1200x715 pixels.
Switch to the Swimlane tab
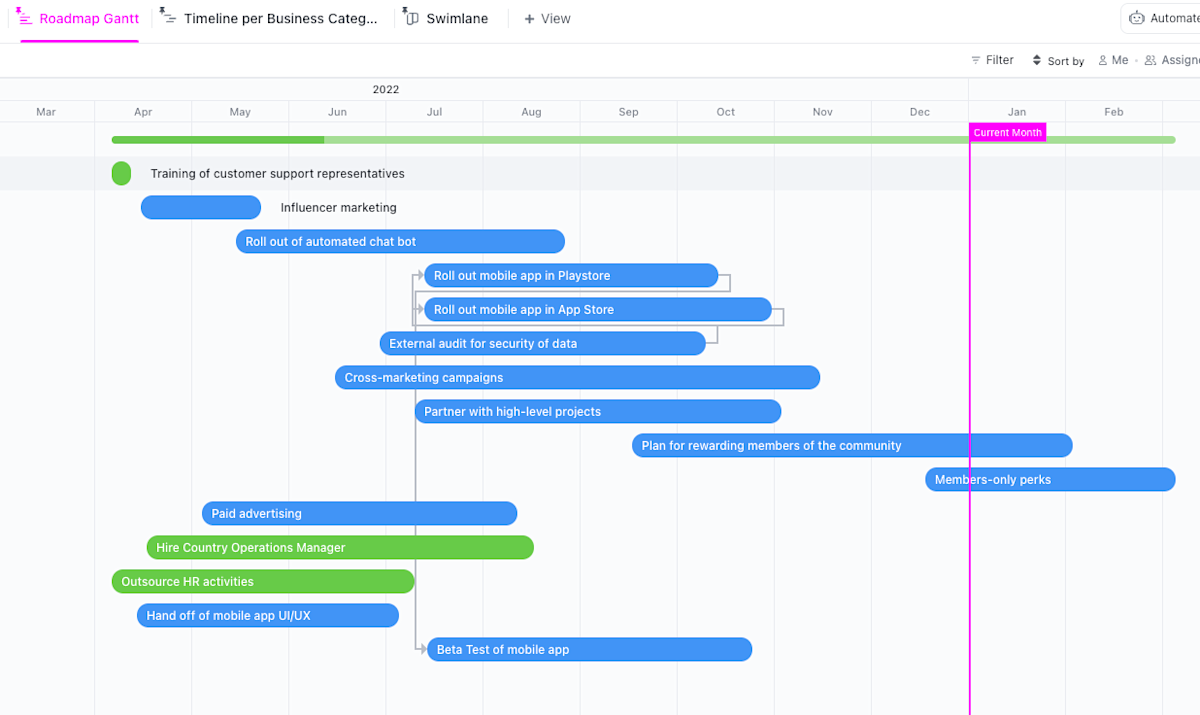click(447, 17)
